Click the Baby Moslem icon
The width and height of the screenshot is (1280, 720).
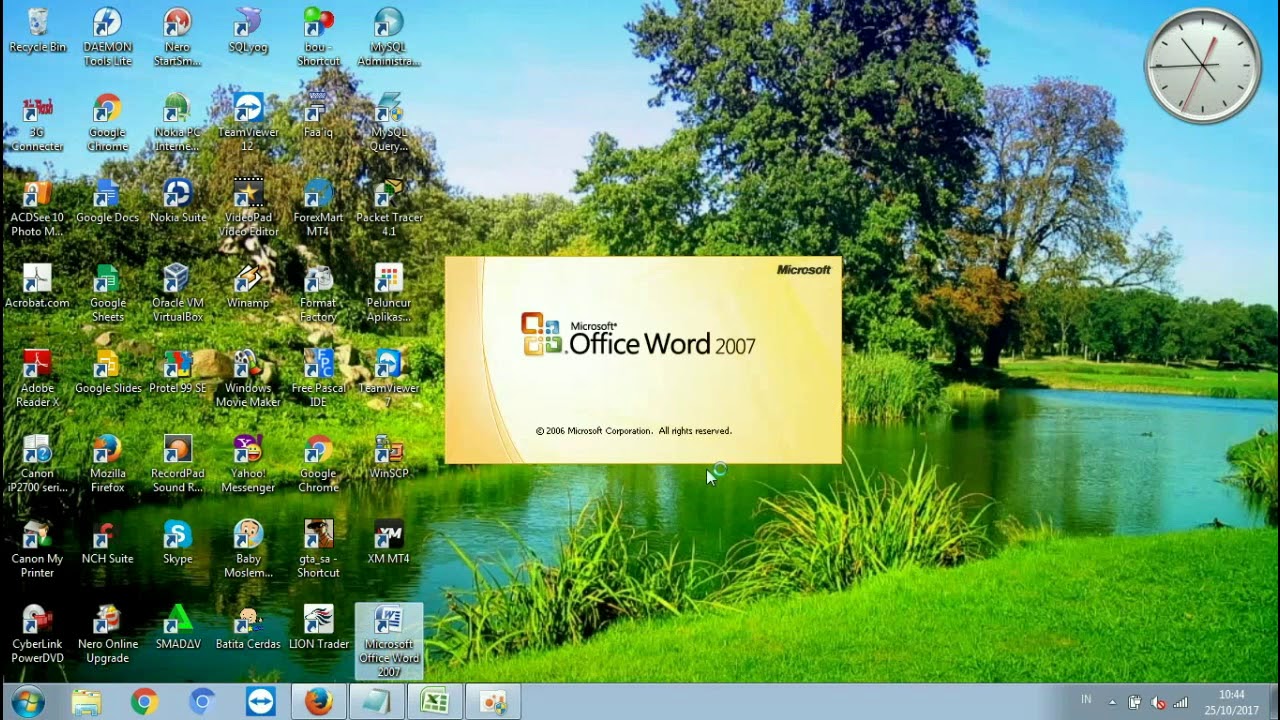point(247,550)
